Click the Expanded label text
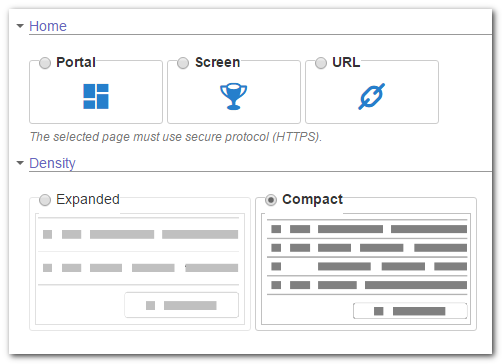This screenshot has width=502, height=364. [88, 199]
